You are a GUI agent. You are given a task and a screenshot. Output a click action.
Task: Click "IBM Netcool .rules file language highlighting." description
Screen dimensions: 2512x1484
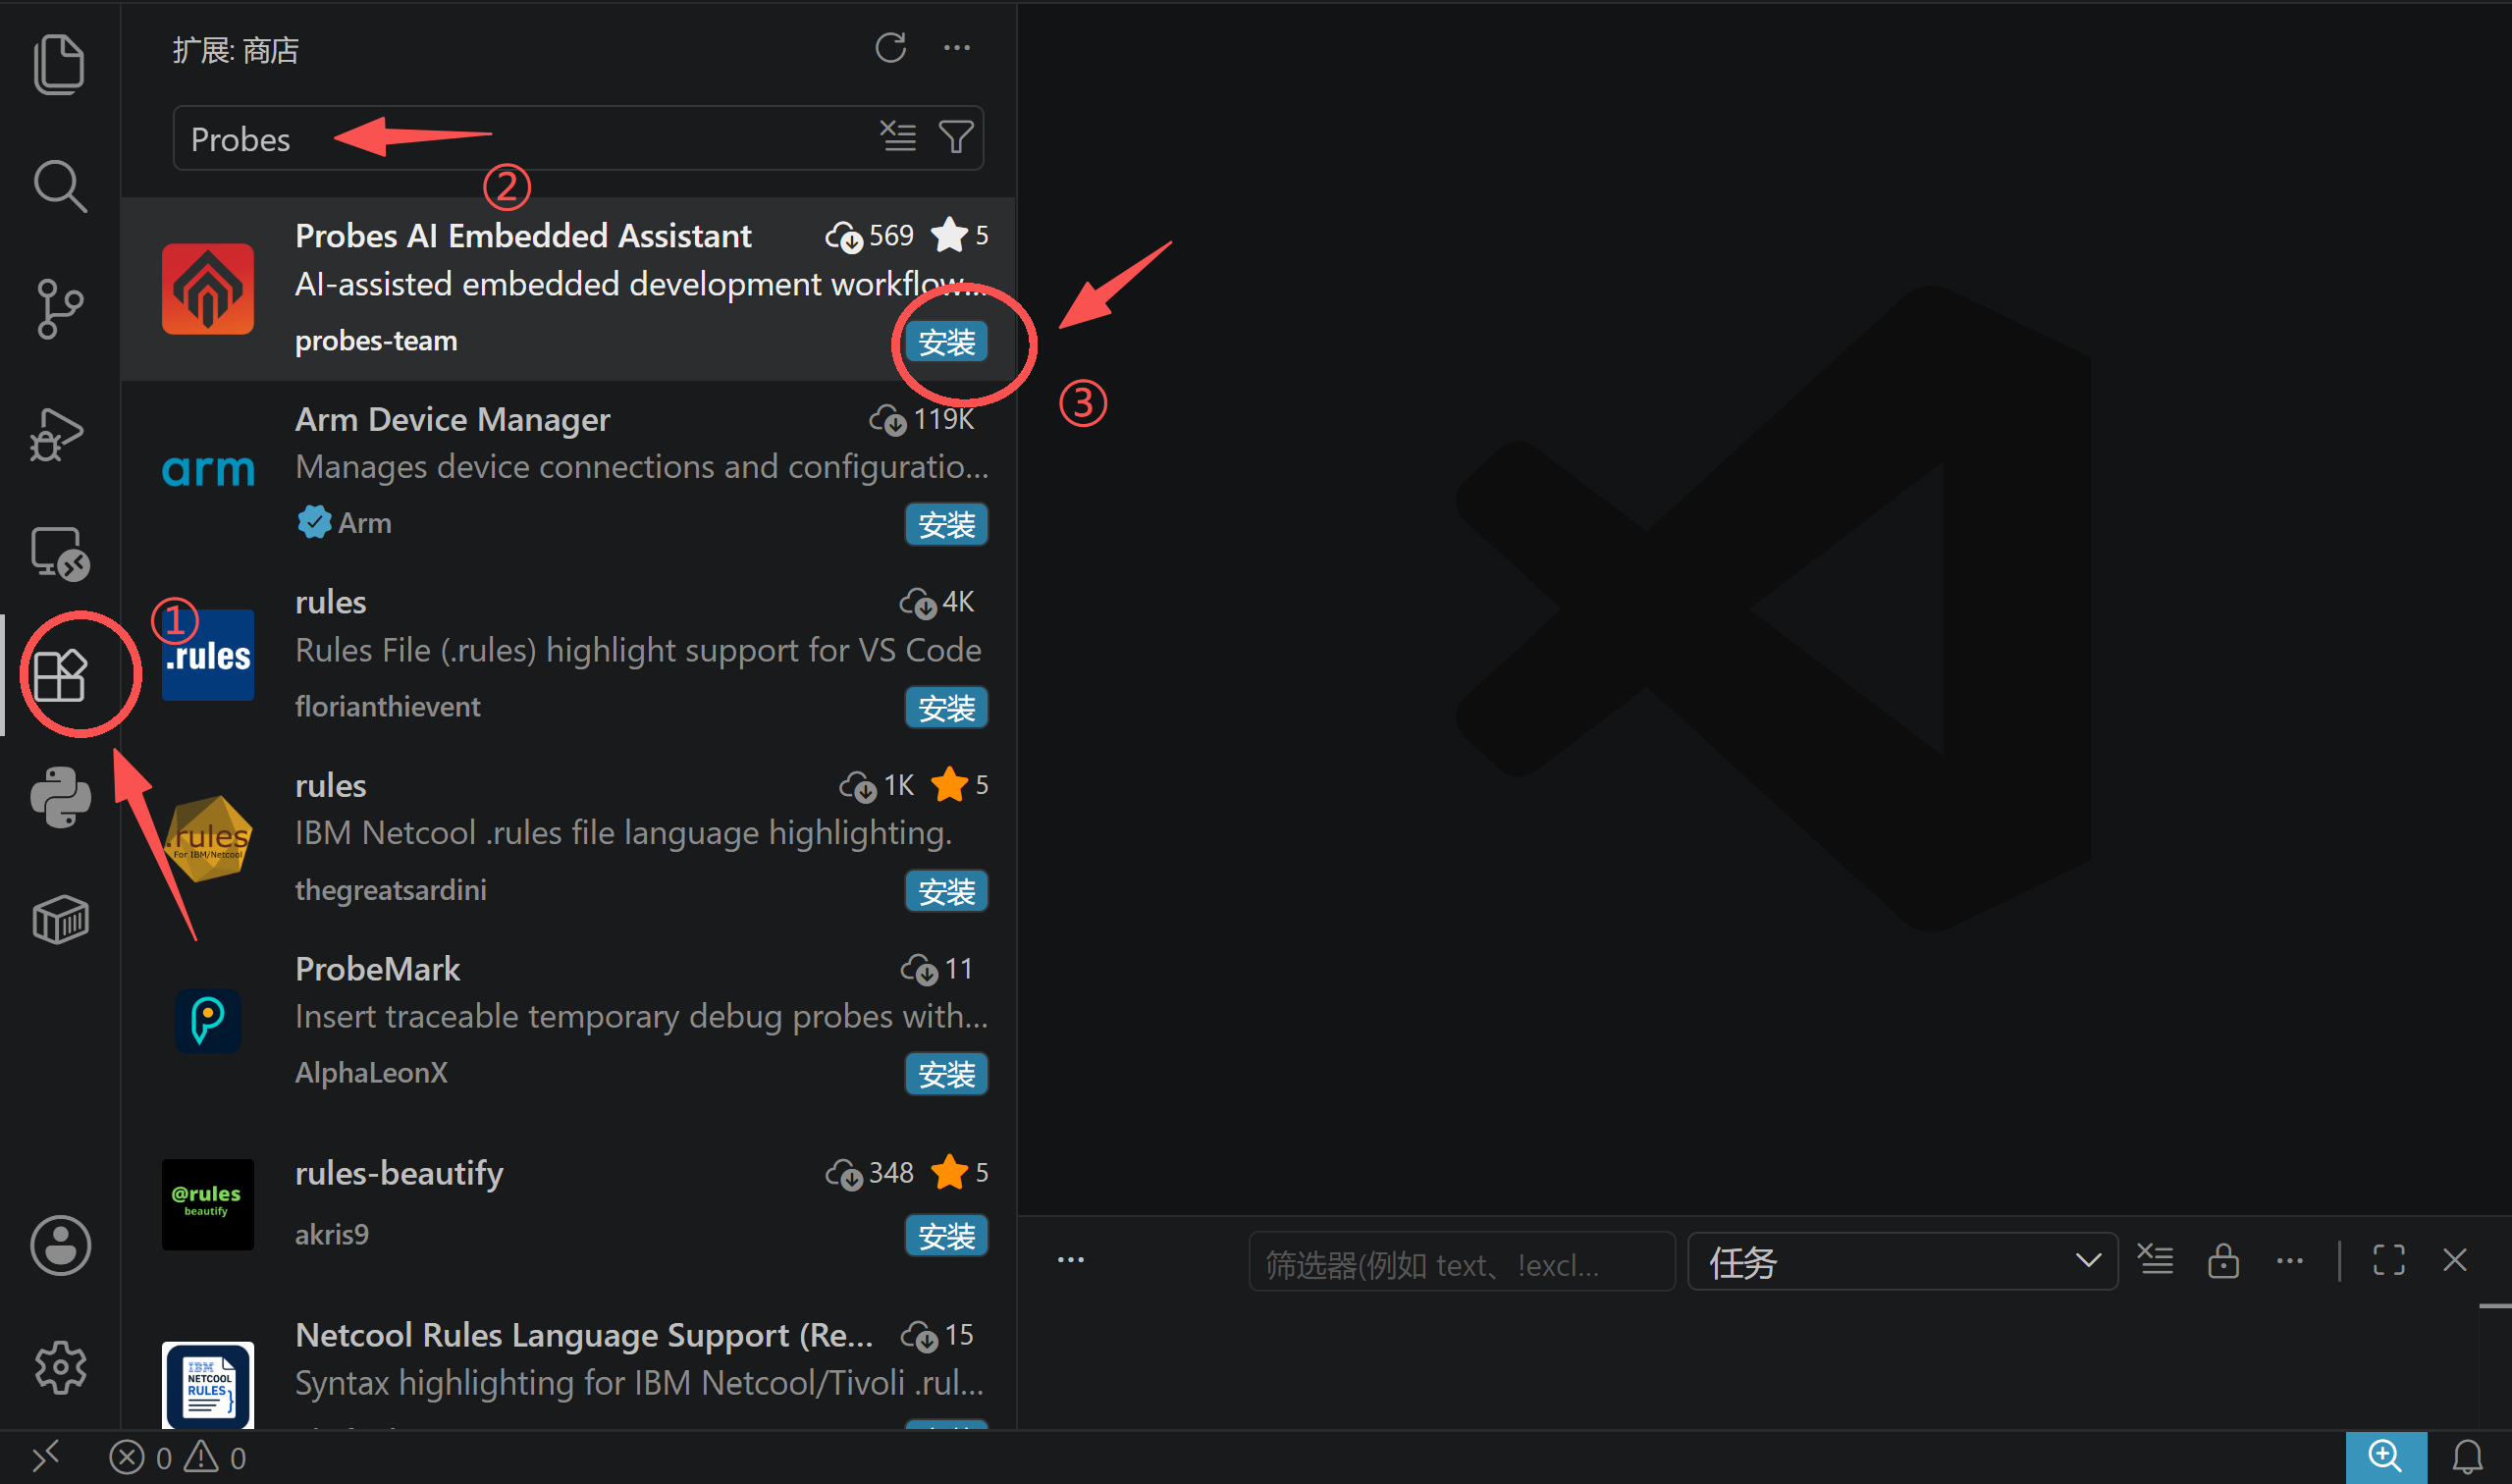click(623, 833)
